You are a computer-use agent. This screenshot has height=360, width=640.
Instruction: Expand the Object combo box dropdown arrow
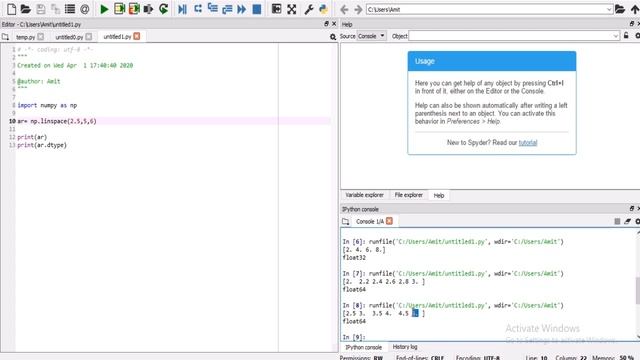[x=616, y=36]
